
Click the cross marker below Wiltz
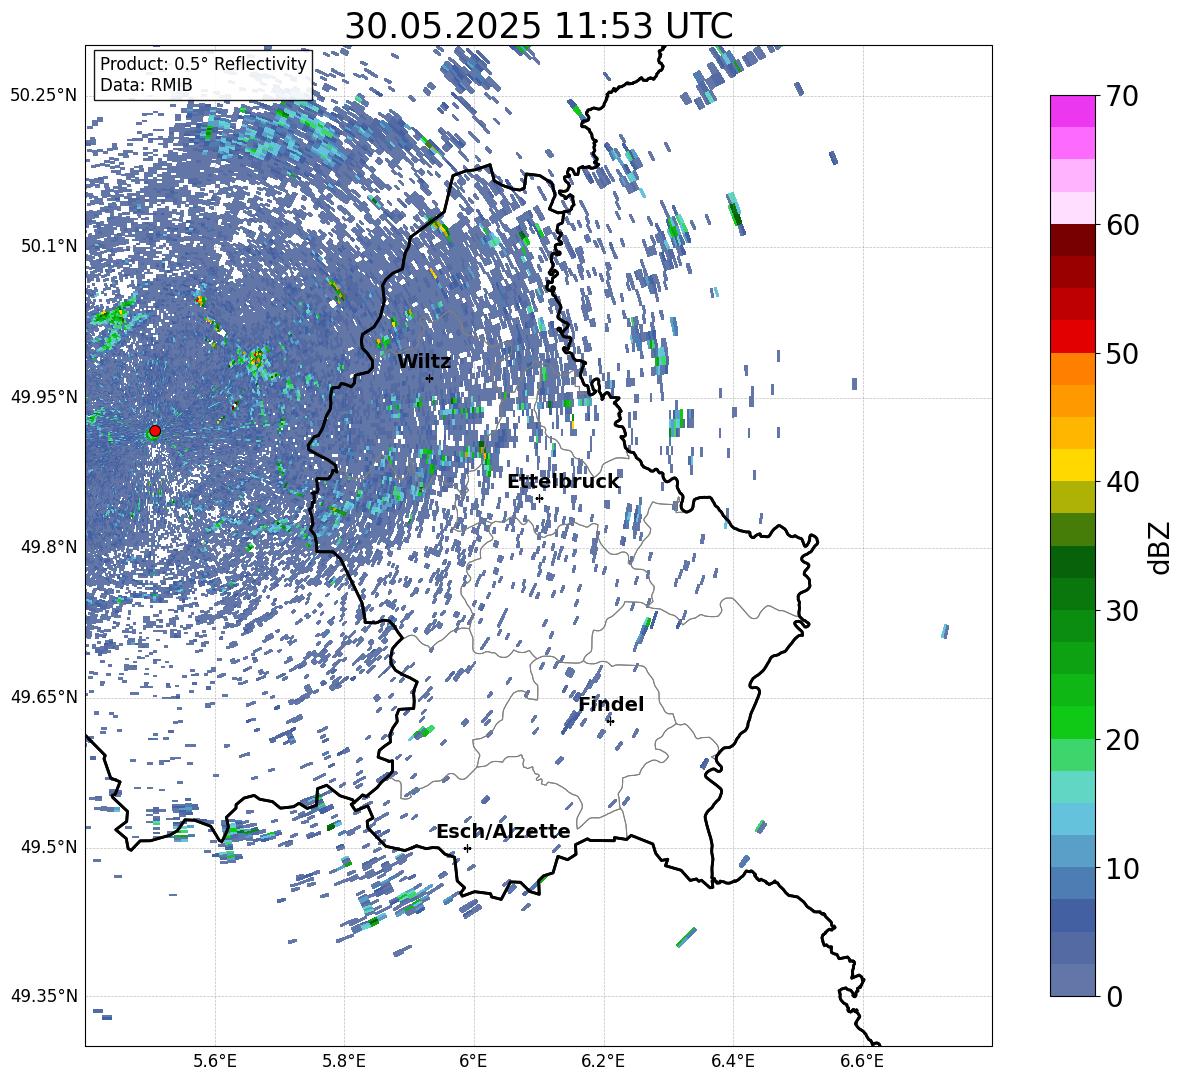click(x=430, y=378)
